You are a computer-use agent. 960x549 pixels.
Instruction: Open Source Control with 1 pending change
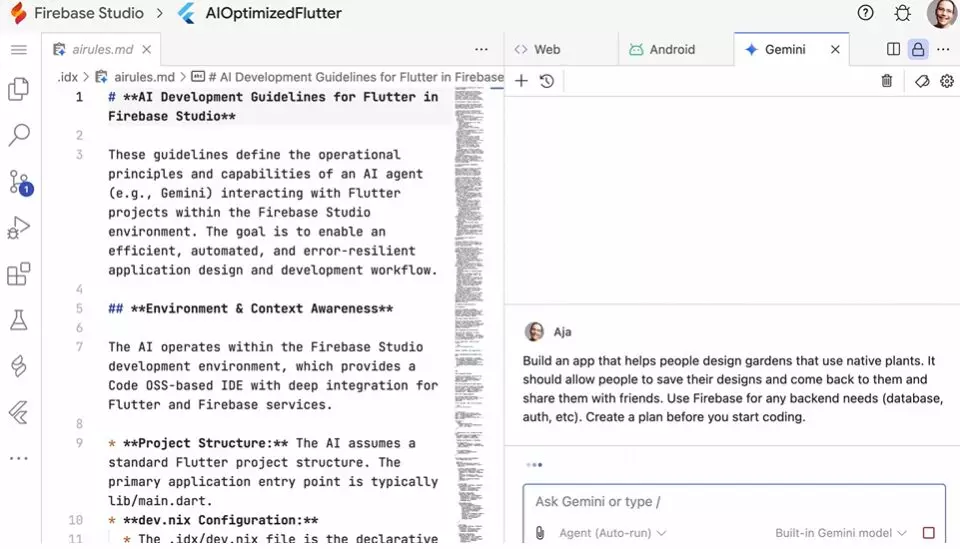pyautogui.click(x=20, y=183)
